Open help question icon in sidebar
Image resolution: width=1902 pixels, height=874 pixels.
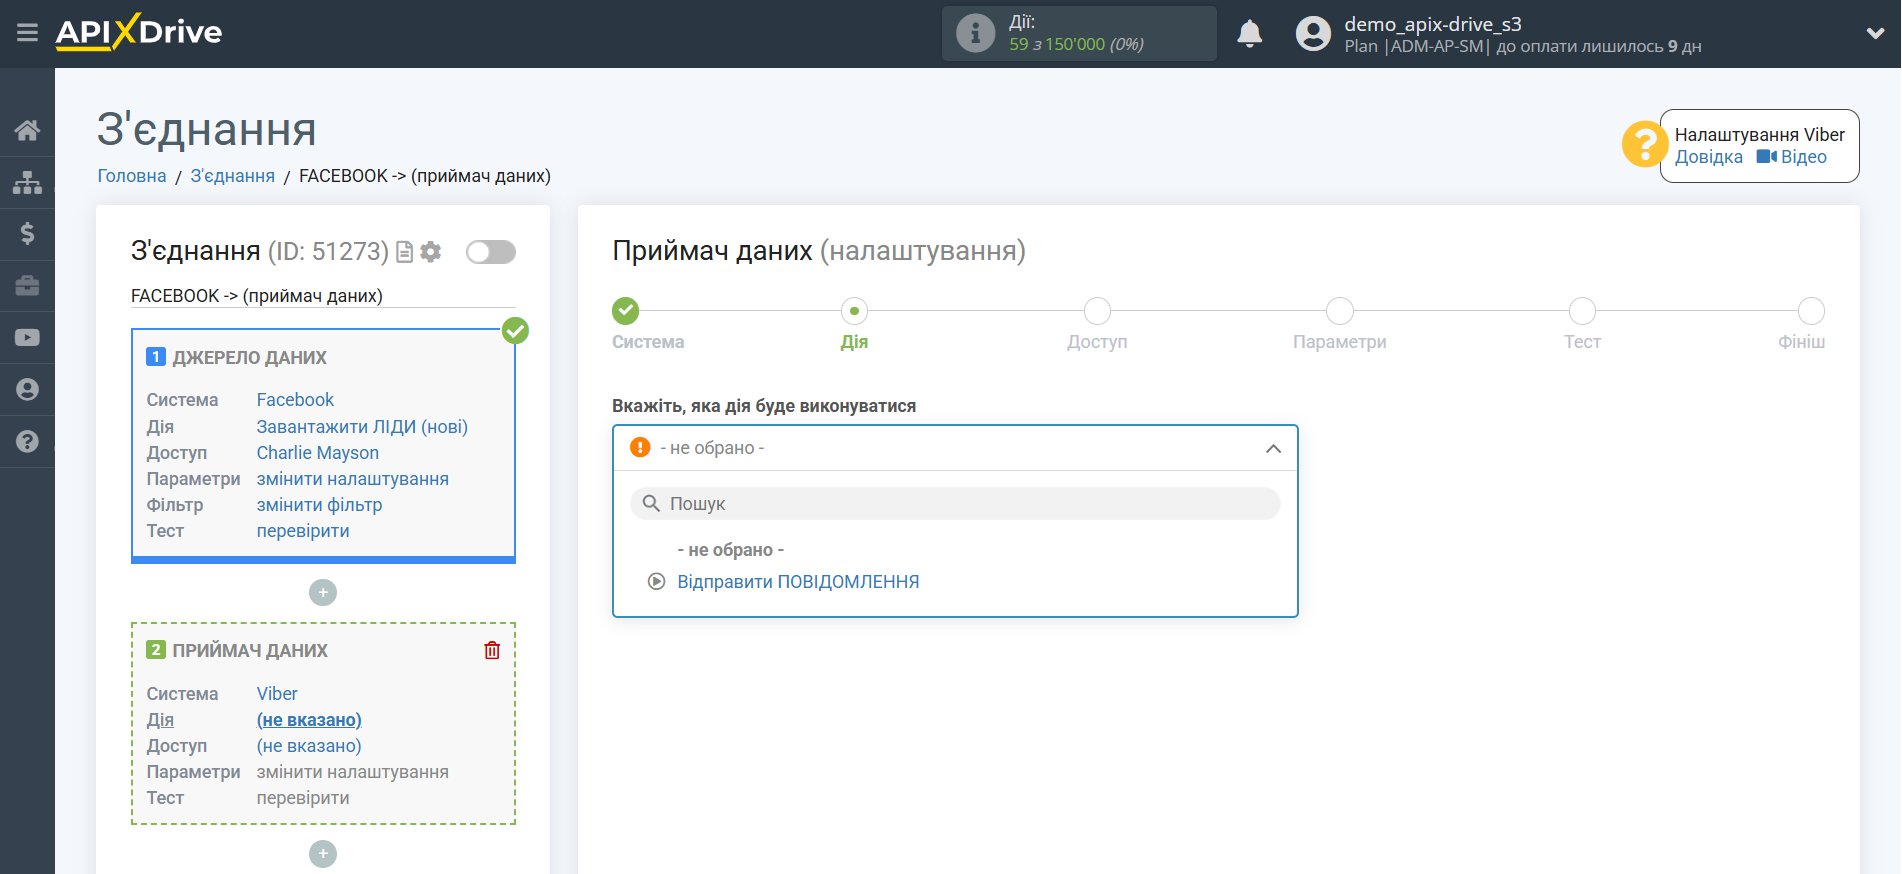27,441
